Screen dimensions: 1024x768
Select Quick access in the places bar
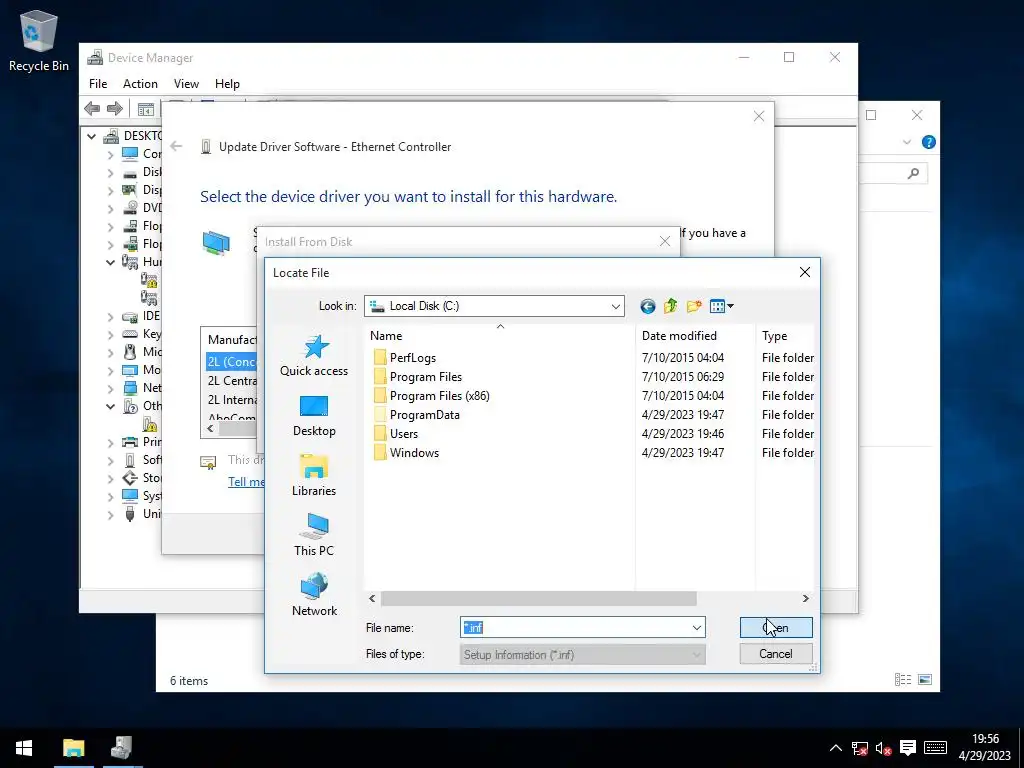314,355
